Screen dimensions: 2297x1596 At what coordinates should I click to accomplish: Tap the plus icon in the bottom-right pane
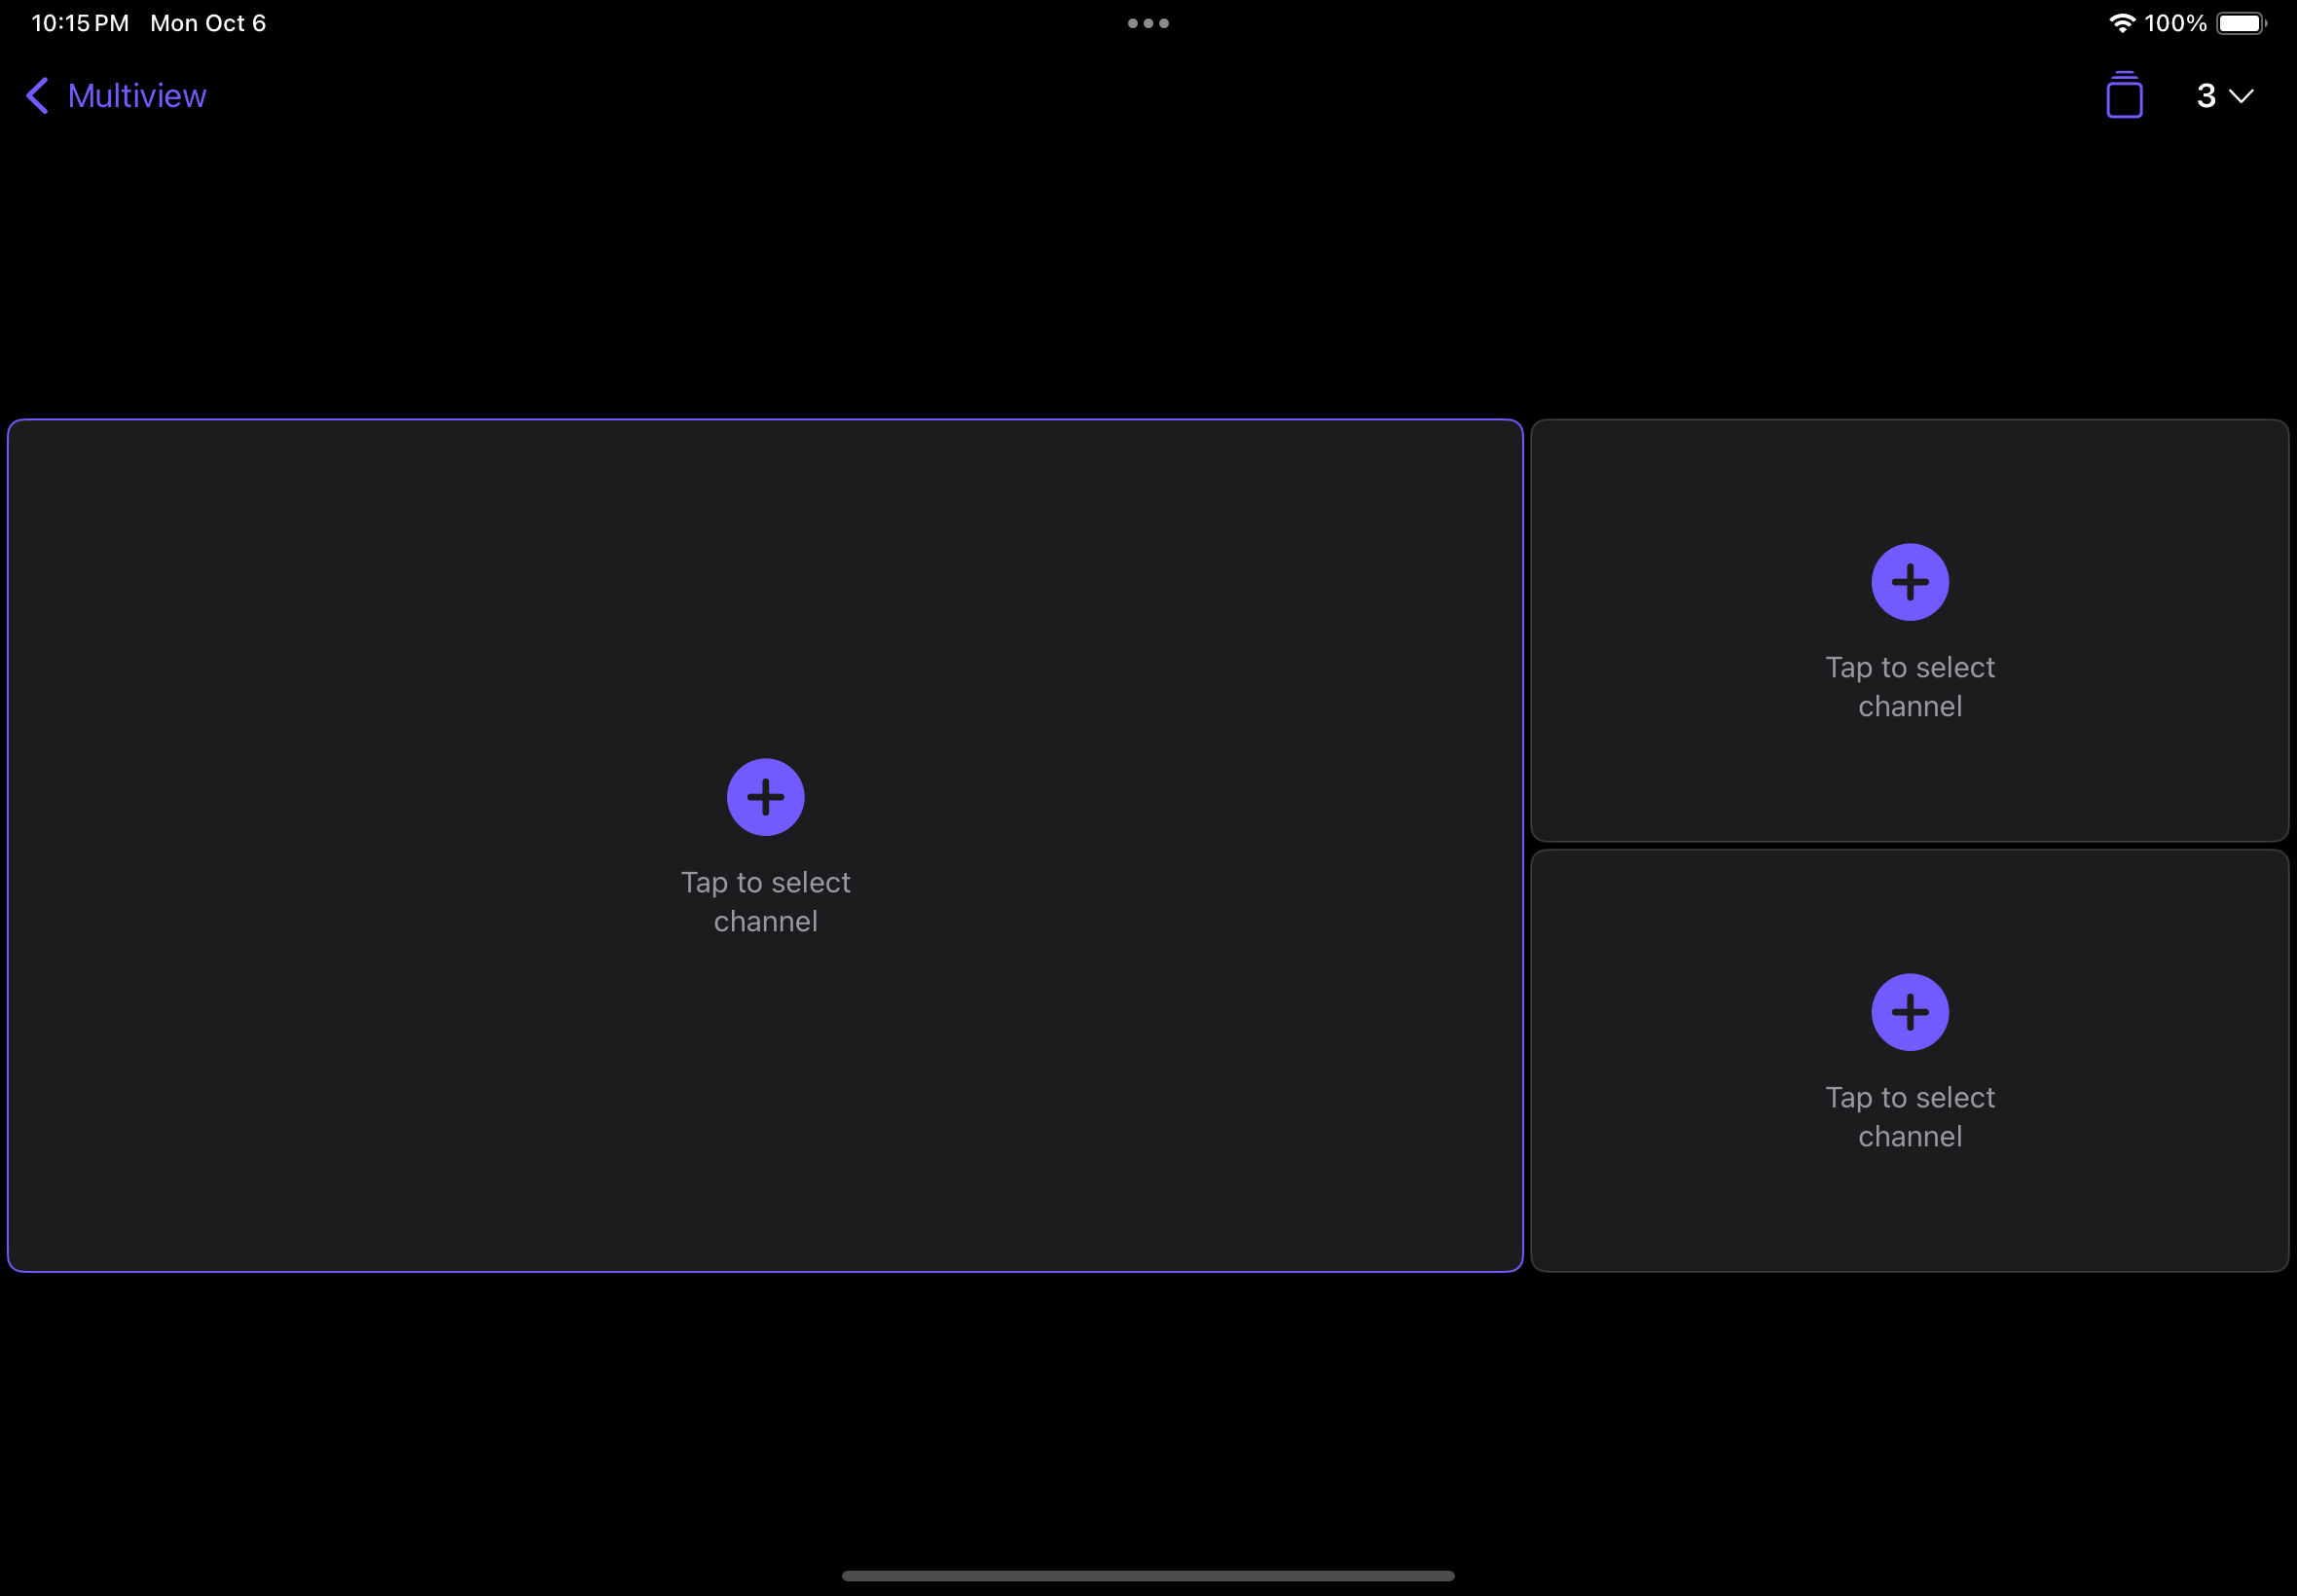tap(1909, 1011)
